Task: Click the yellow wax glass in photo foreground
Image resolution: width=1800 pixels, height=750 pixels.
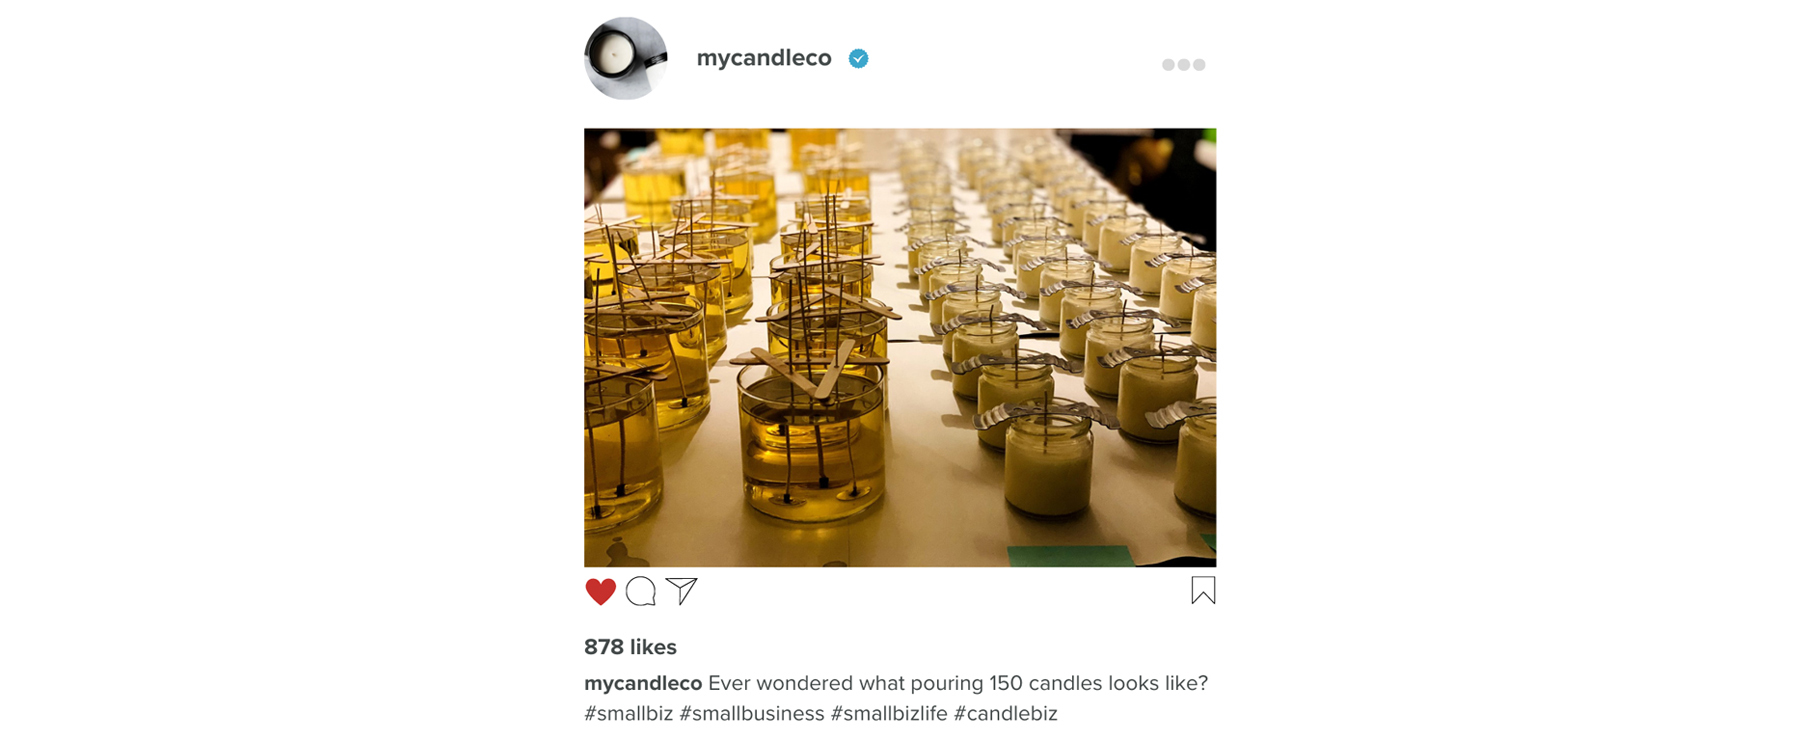Action: (x=811, y=440)
